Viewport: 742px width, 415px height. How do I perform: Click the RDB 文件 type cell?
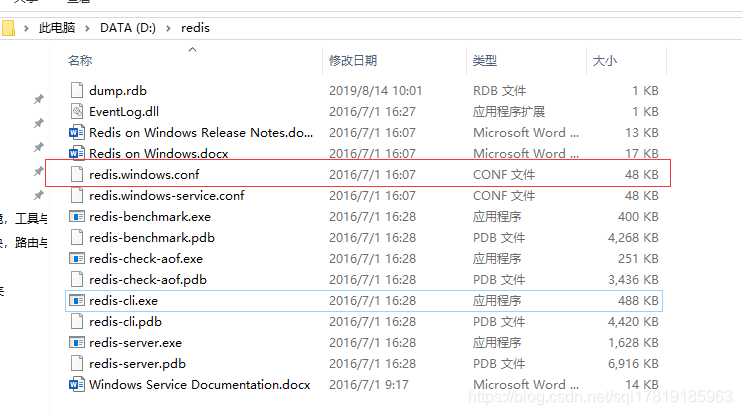click(499, 90)
